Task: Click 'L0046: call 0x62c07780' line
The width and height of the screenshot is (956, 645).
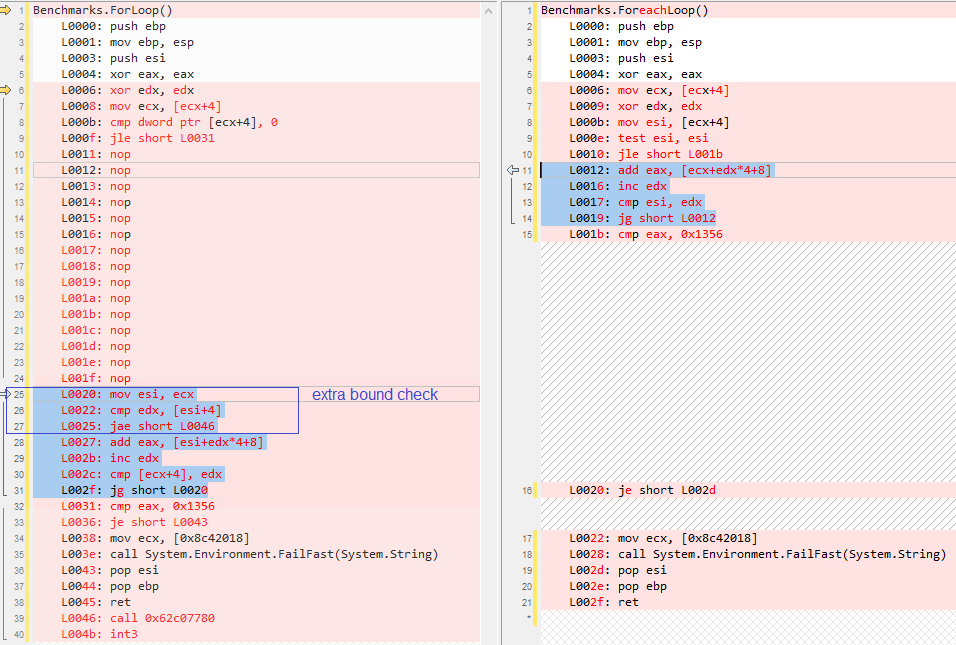Action: (x=138, y=618)
